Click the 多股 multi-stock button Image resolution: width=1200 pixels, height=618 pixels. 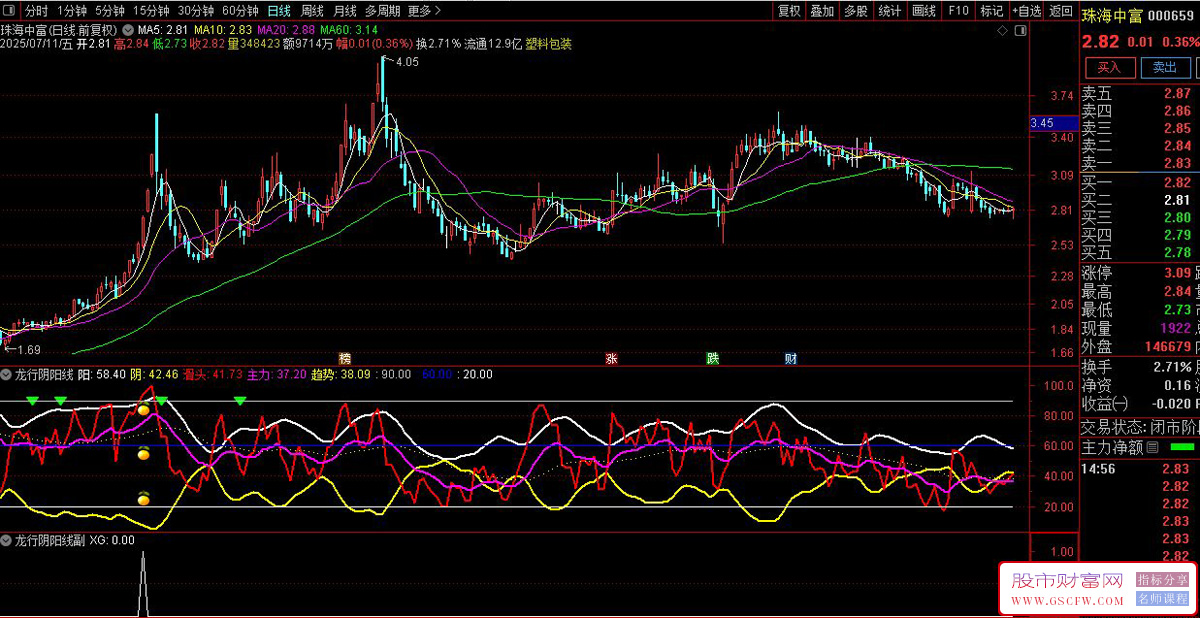(x=855, y=11)
